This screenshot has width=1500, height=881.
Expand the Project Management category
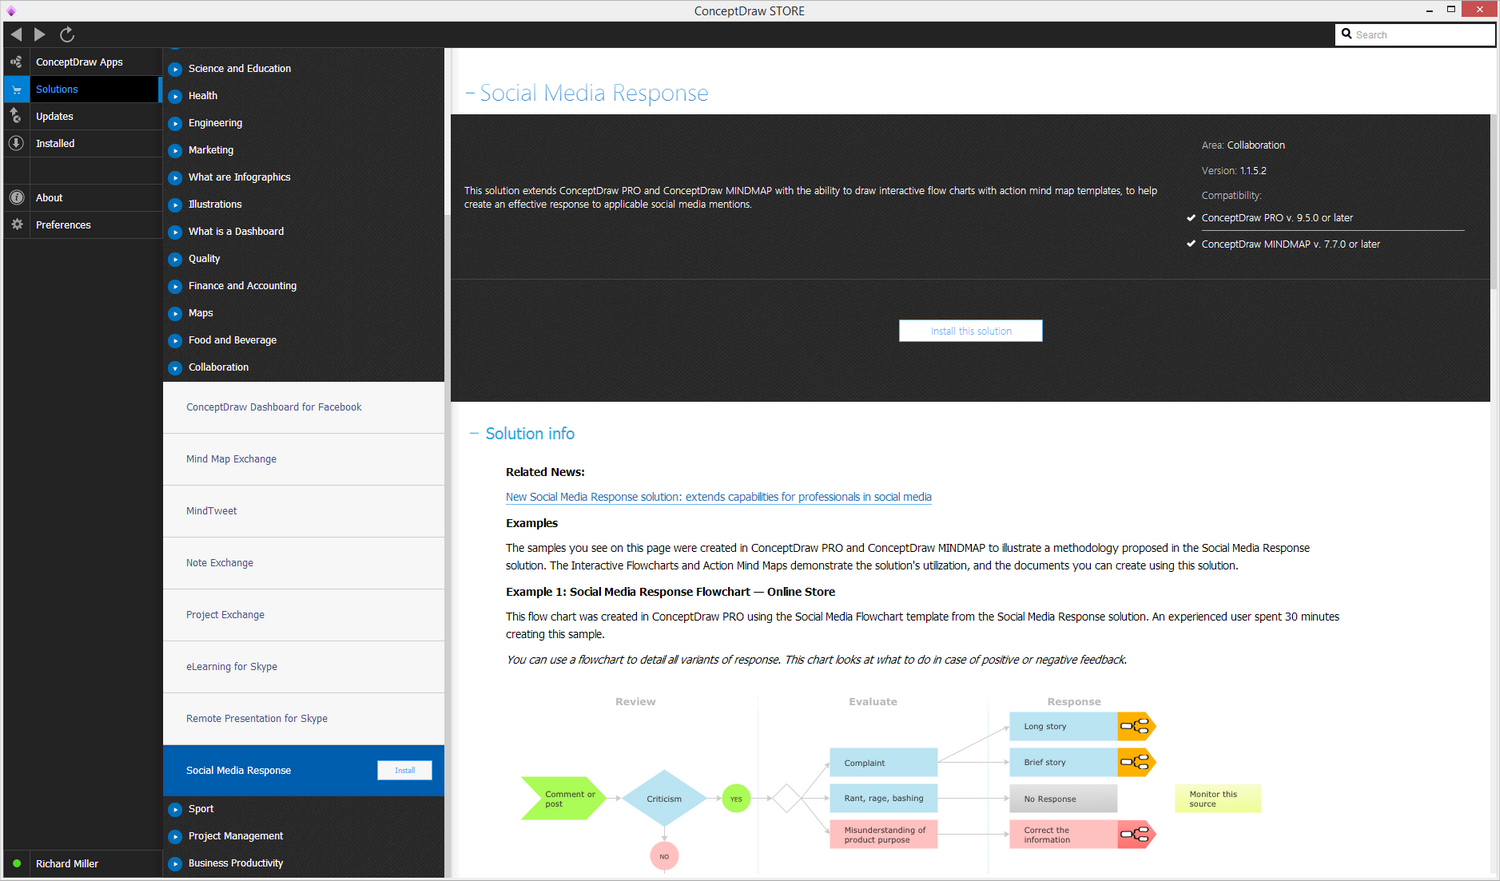[x=175, y=836]
